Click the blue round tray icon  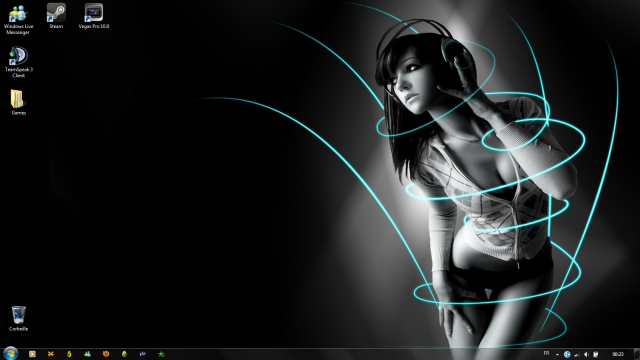pos(567,354)
